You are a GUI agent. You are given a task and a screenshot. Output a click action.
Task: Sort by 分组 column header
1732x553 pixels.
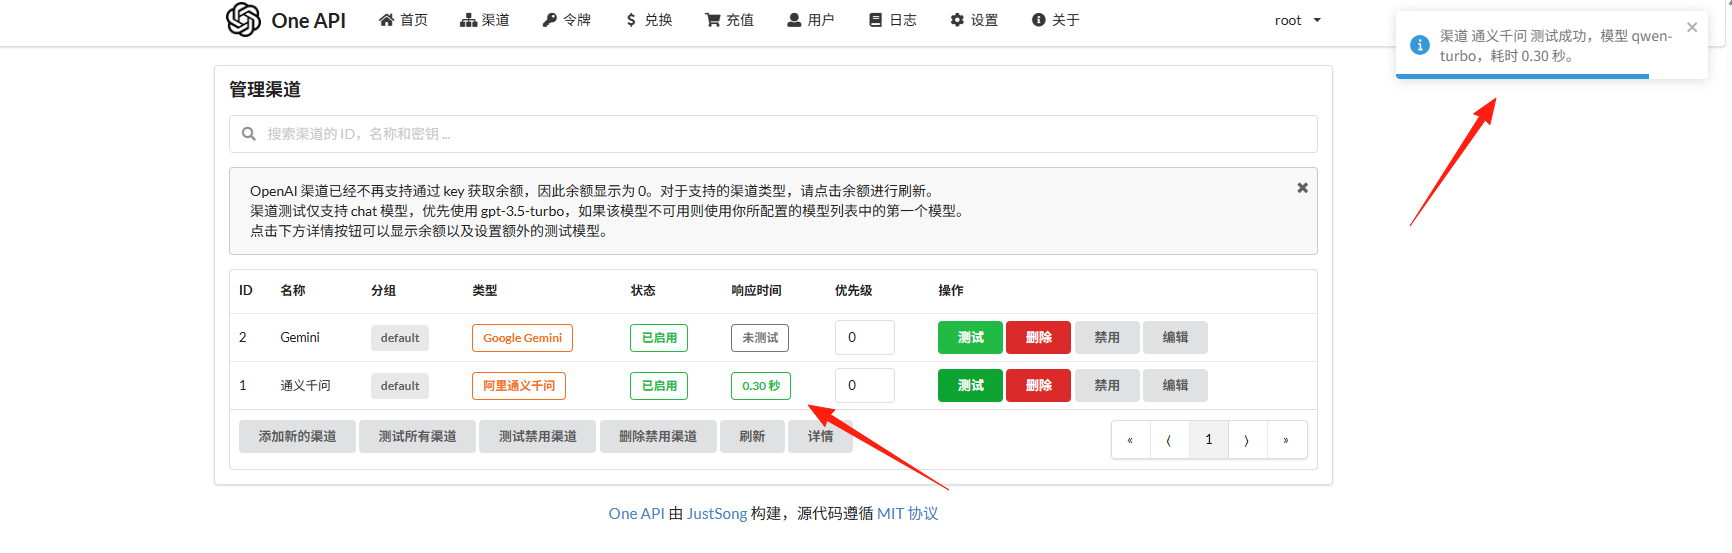pos(384,290)
